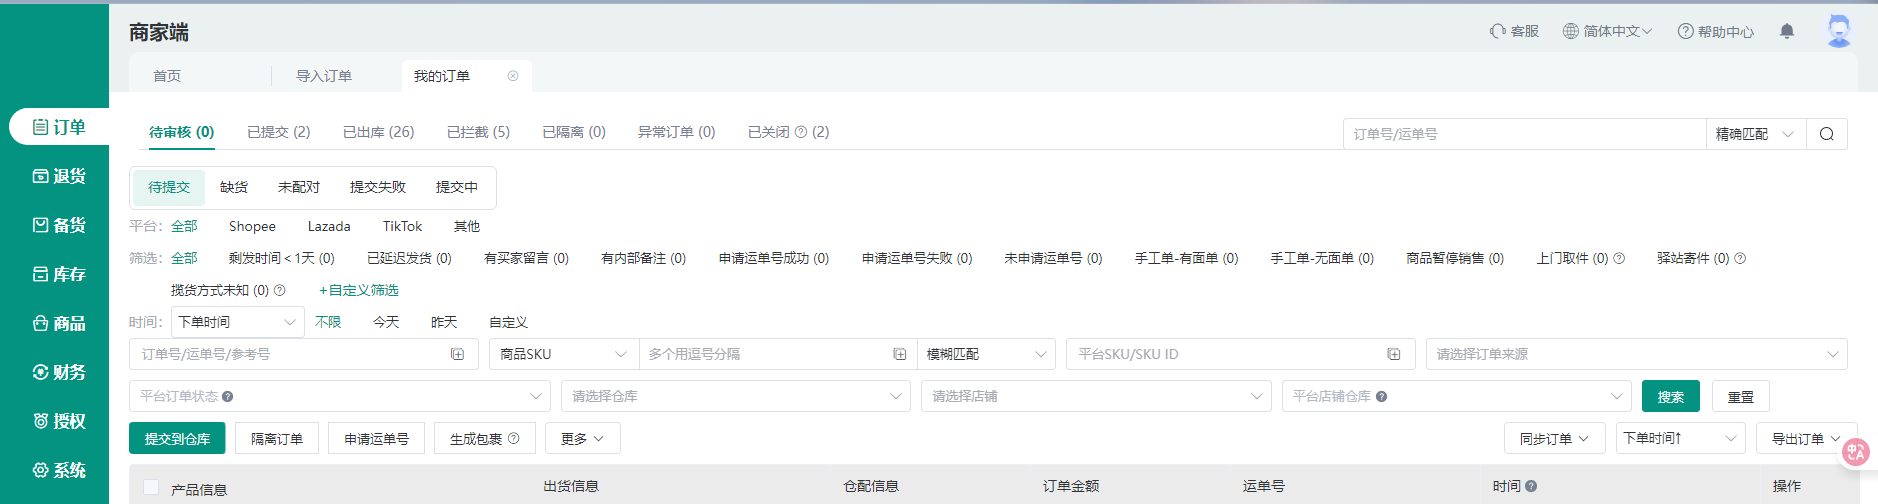1878x504 pixels.
Task: Show help for 已关闭 tab
Action: [800, 132]
